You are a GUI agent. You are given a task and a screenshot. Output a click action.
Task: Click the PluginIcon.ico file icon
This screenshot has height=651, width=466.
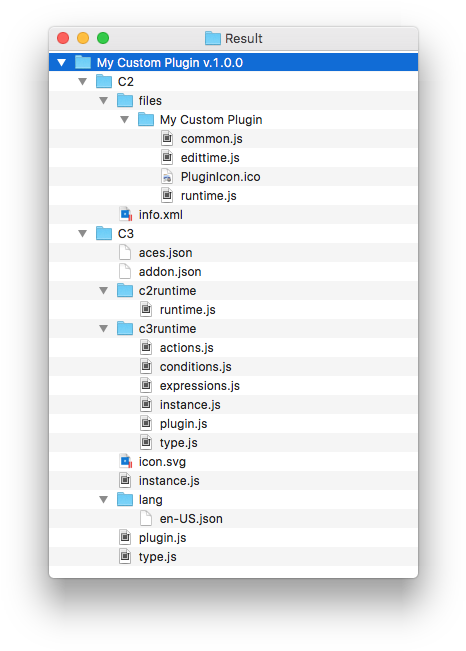(x=167, y=177)
